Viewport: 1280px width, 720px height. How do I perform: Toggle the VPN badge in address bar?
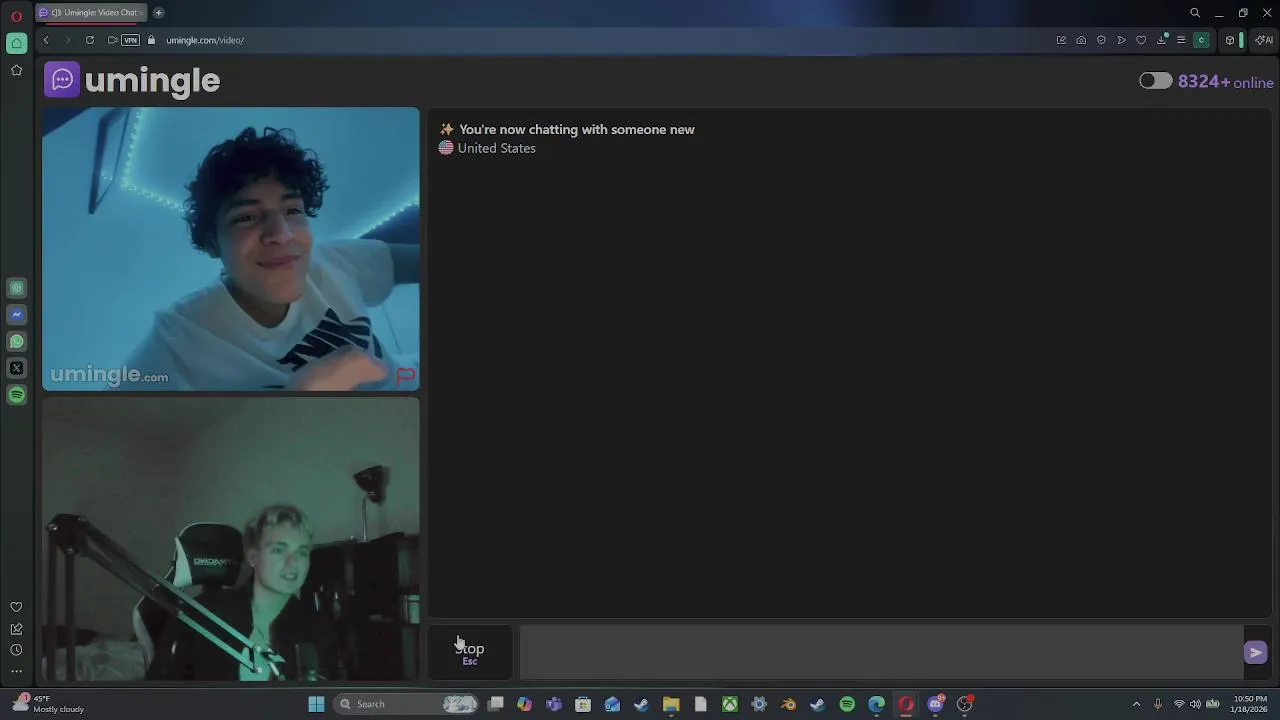(x=130, y=40)
